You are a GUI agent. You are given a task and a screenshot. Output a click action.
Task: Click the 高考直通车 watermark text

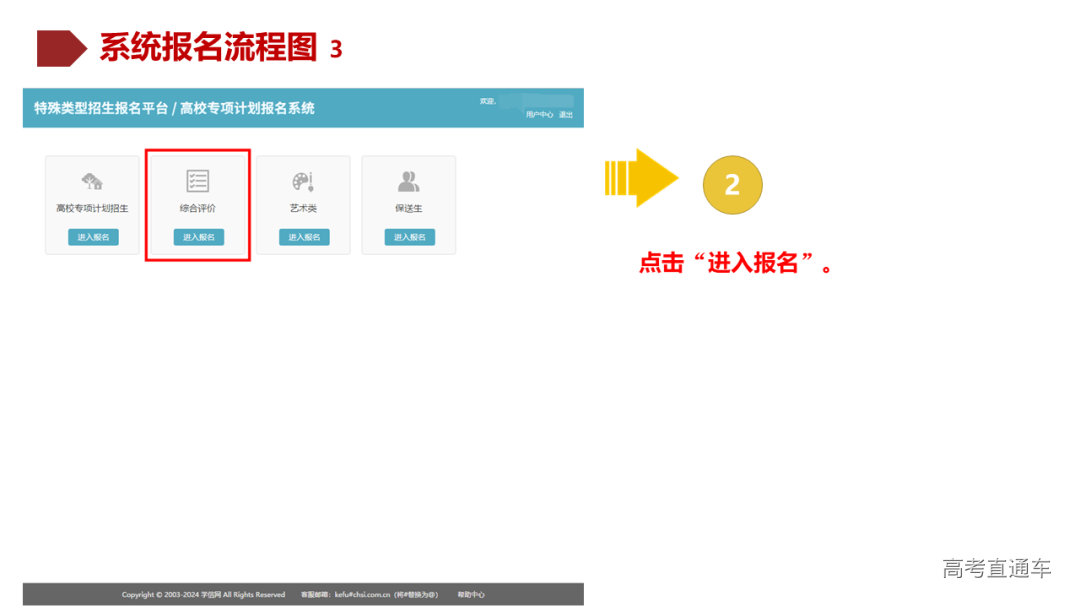pos(997,567)
